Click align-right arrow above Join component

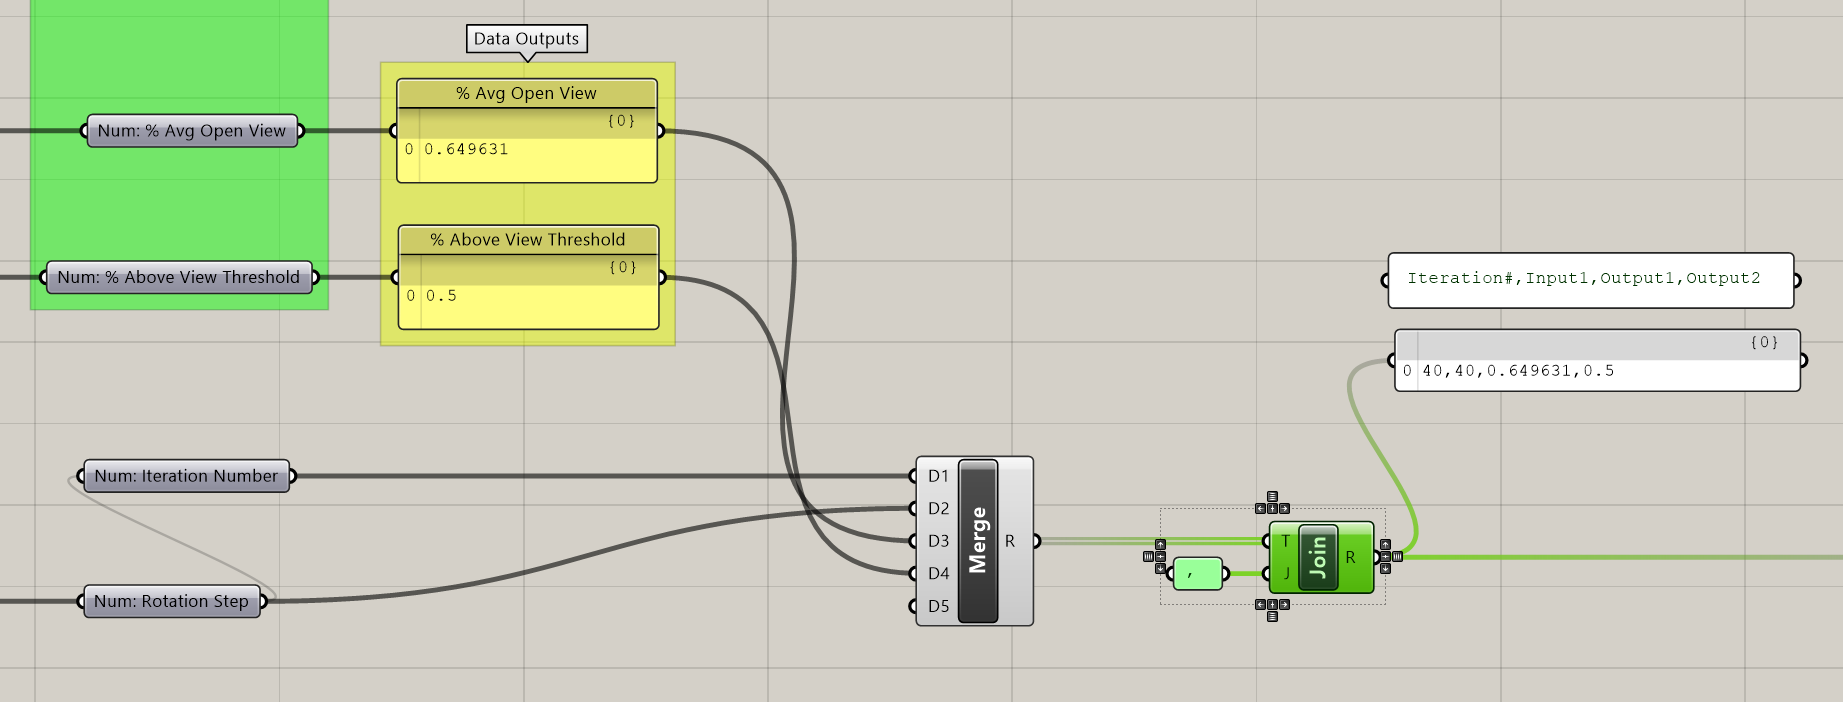click(1284, 509)
